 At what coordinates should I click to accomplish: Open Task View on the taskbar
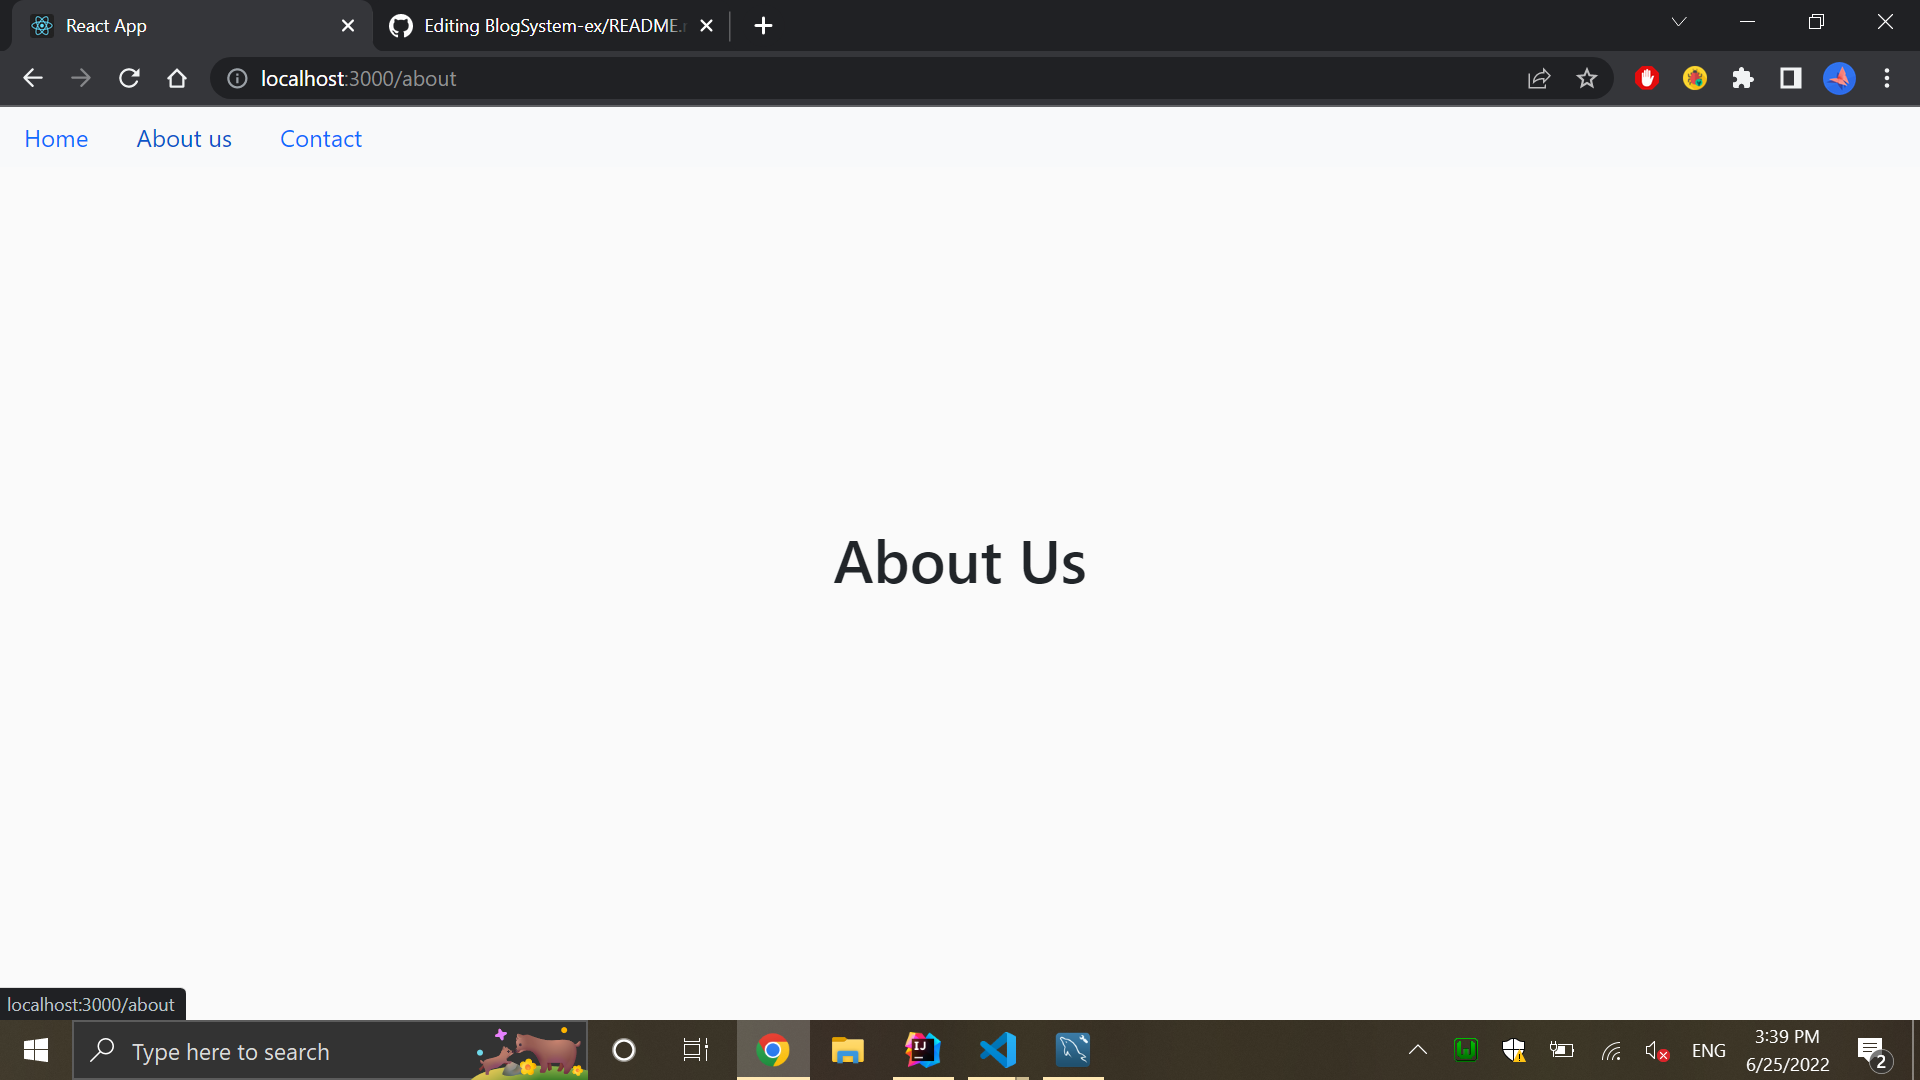pyautogui.click(x=695, y=1050)
